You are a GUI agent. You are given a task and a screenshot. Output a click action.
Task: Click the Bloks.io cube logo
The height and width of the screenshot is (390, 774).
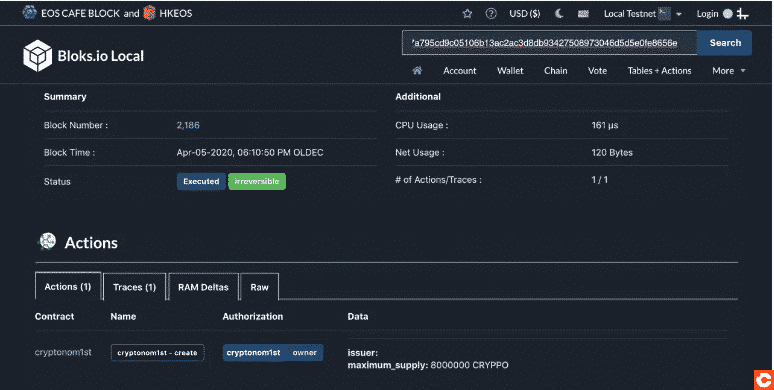coord(38,56)
